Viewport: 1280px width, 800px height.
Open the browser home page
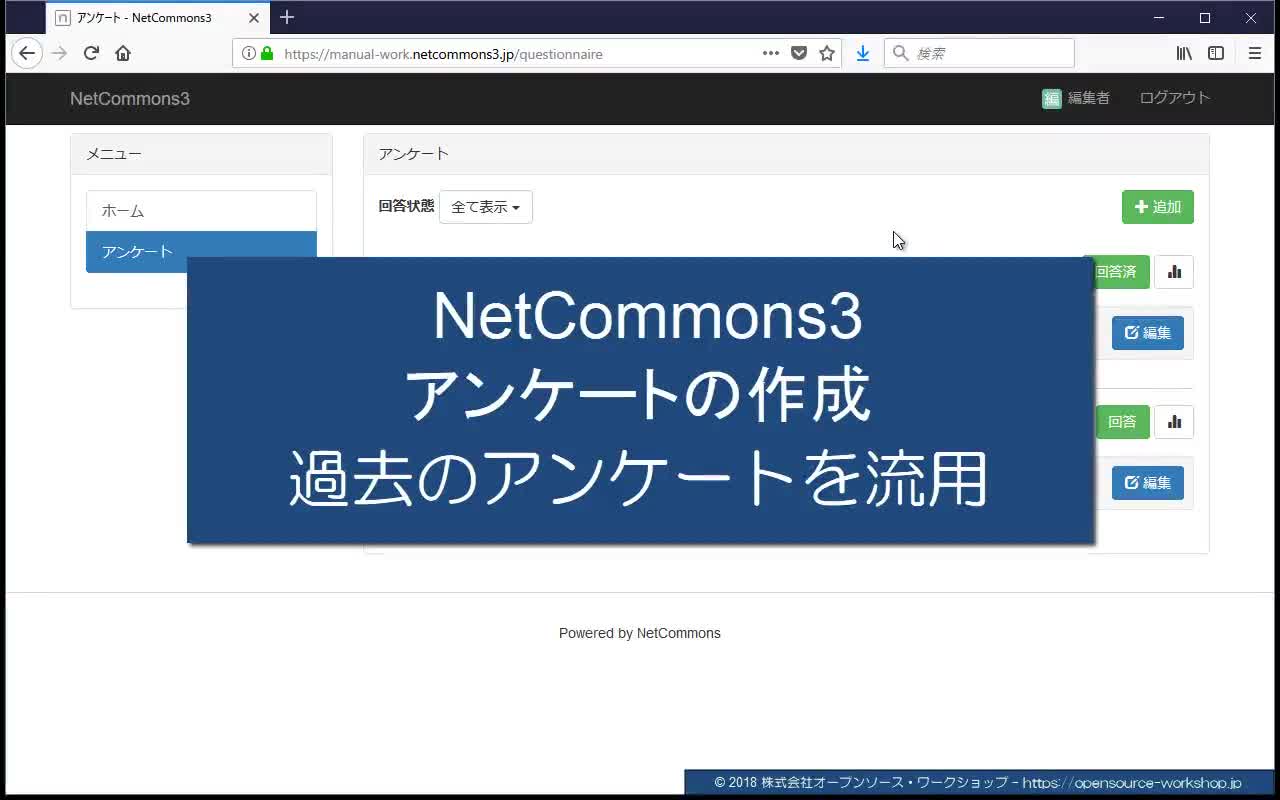tap(123, 54)
